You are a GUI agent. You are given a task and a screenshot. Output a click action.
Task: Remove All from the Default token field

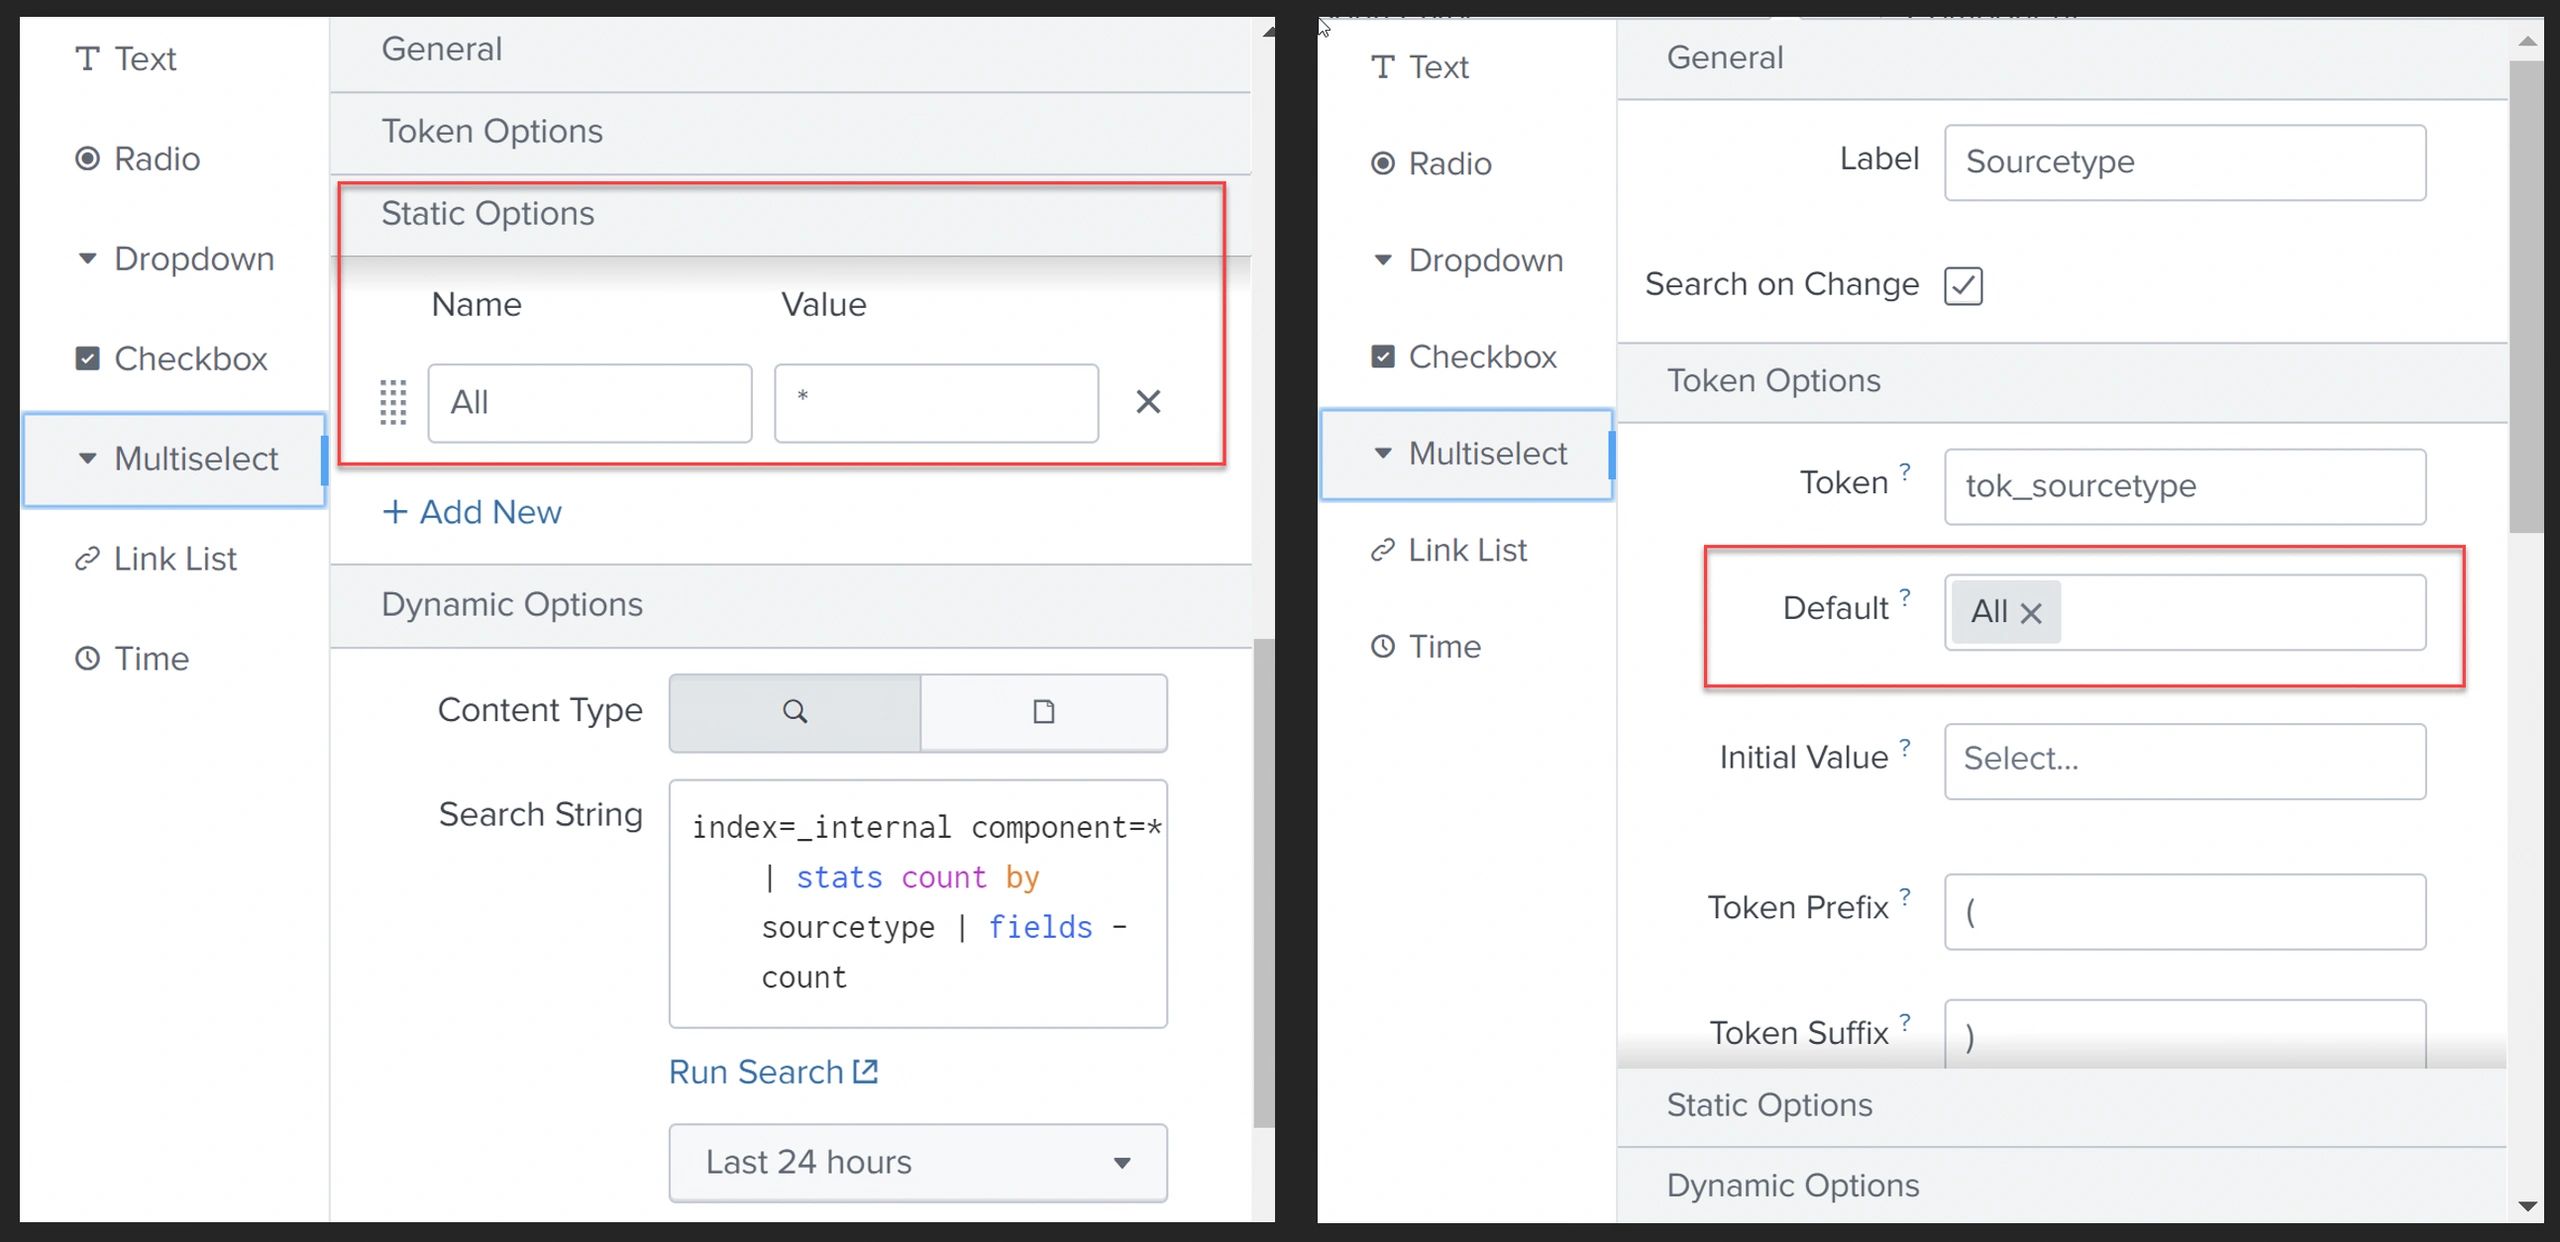(2032, 612)
